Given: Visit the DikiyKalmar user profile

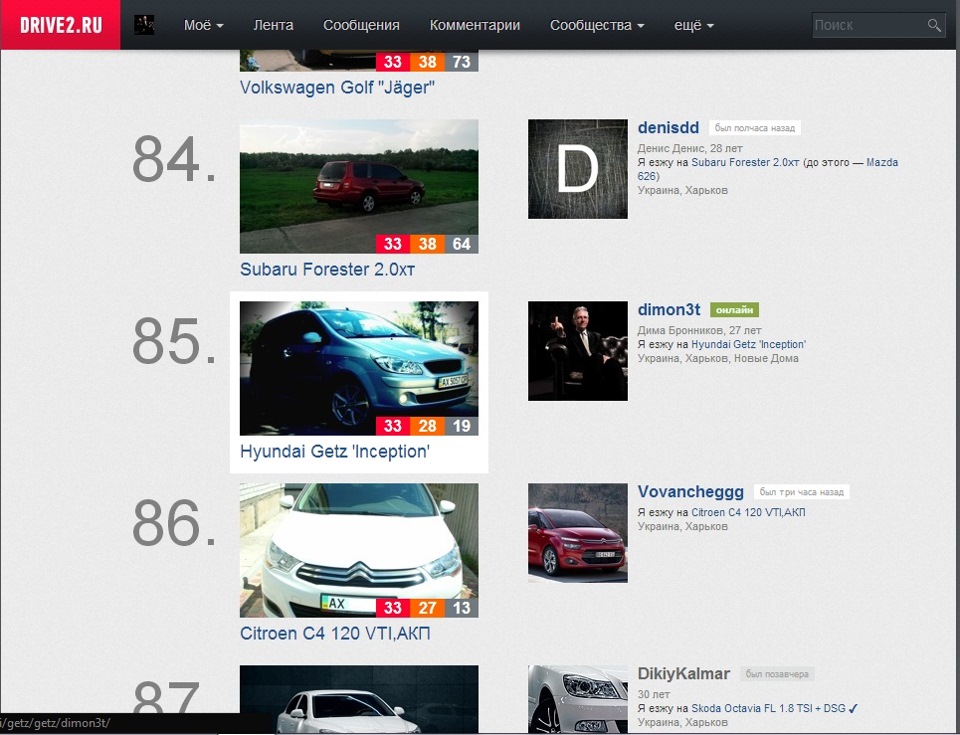Looking at the screenshot, I should click(x=683, y=674).
